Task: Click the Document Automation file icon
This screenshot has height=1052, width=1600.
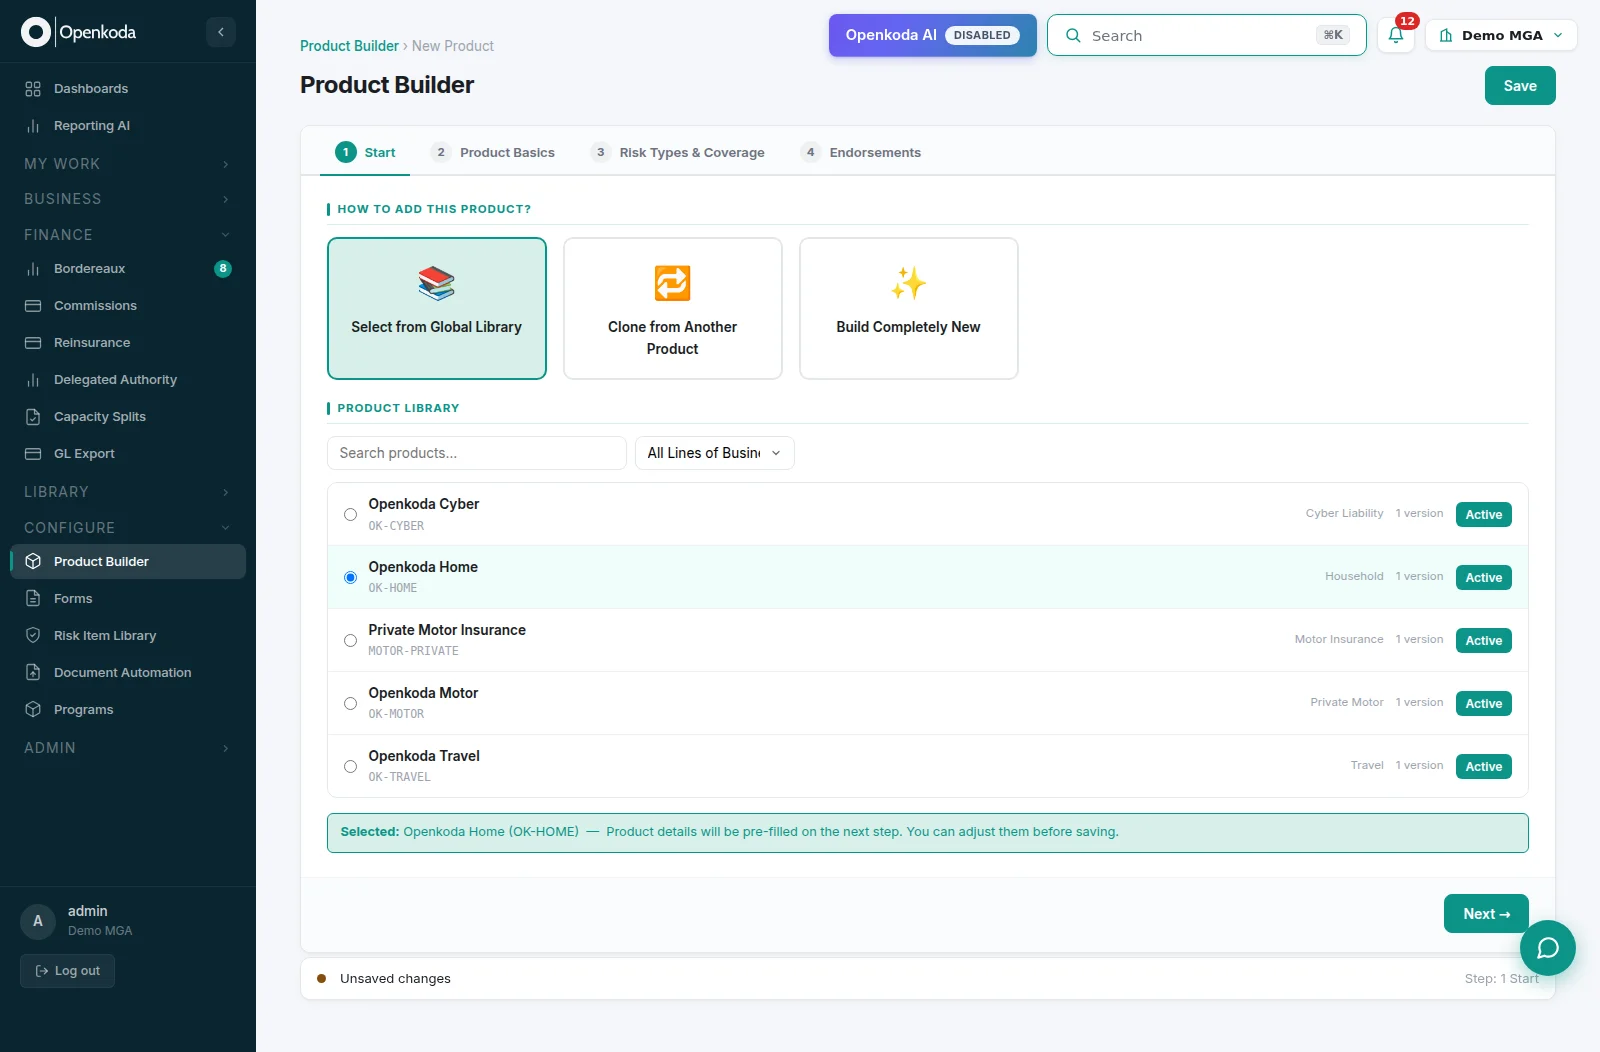Action: coord(33,673)
